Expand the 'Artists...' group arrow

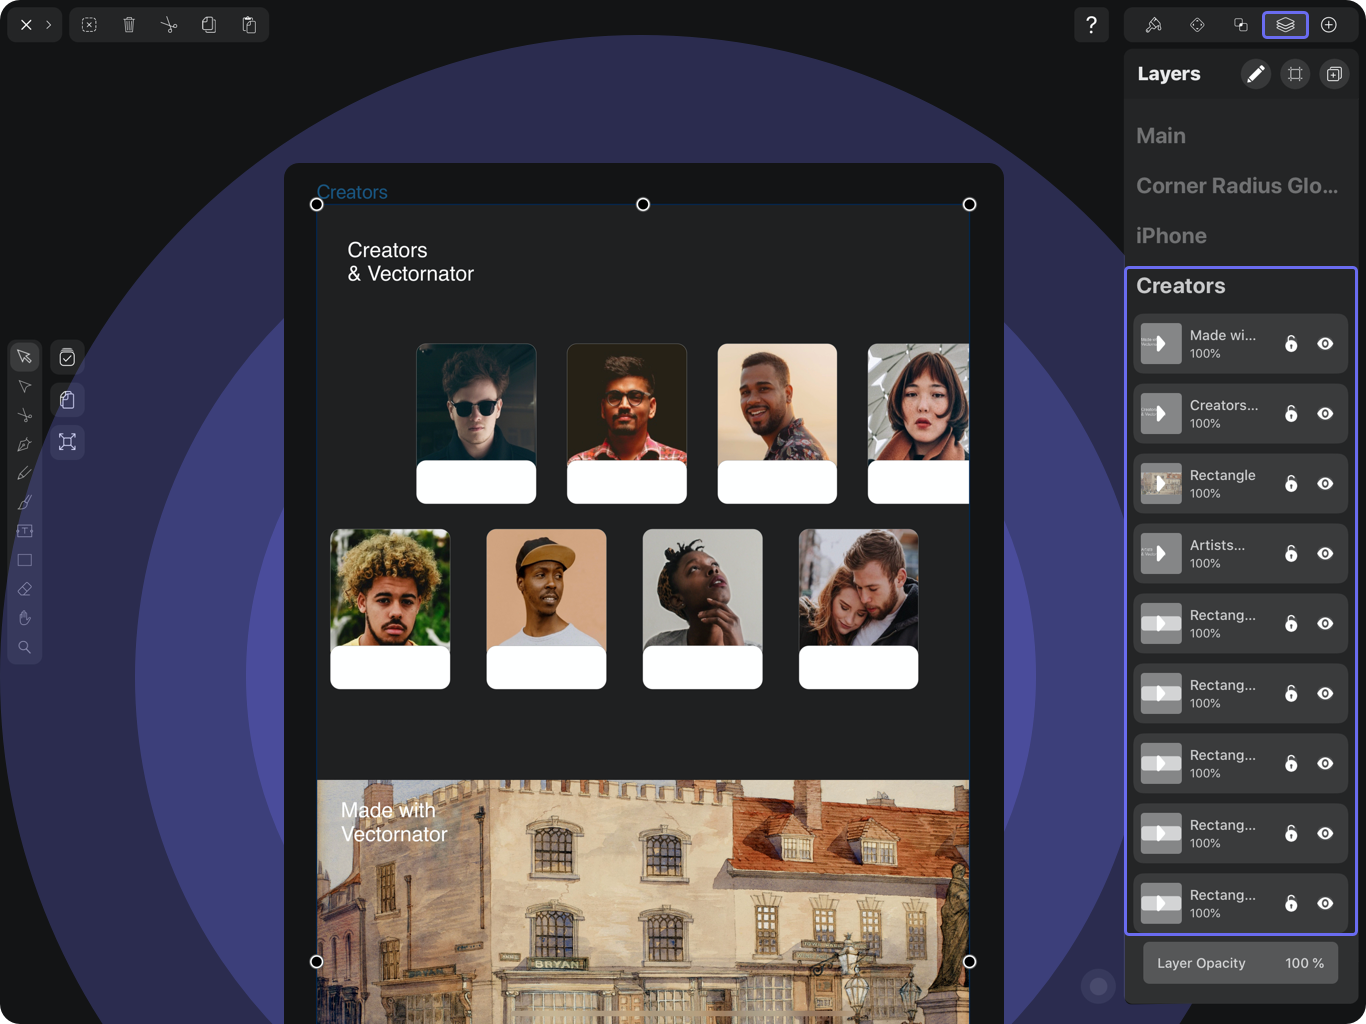[1161, 554]
